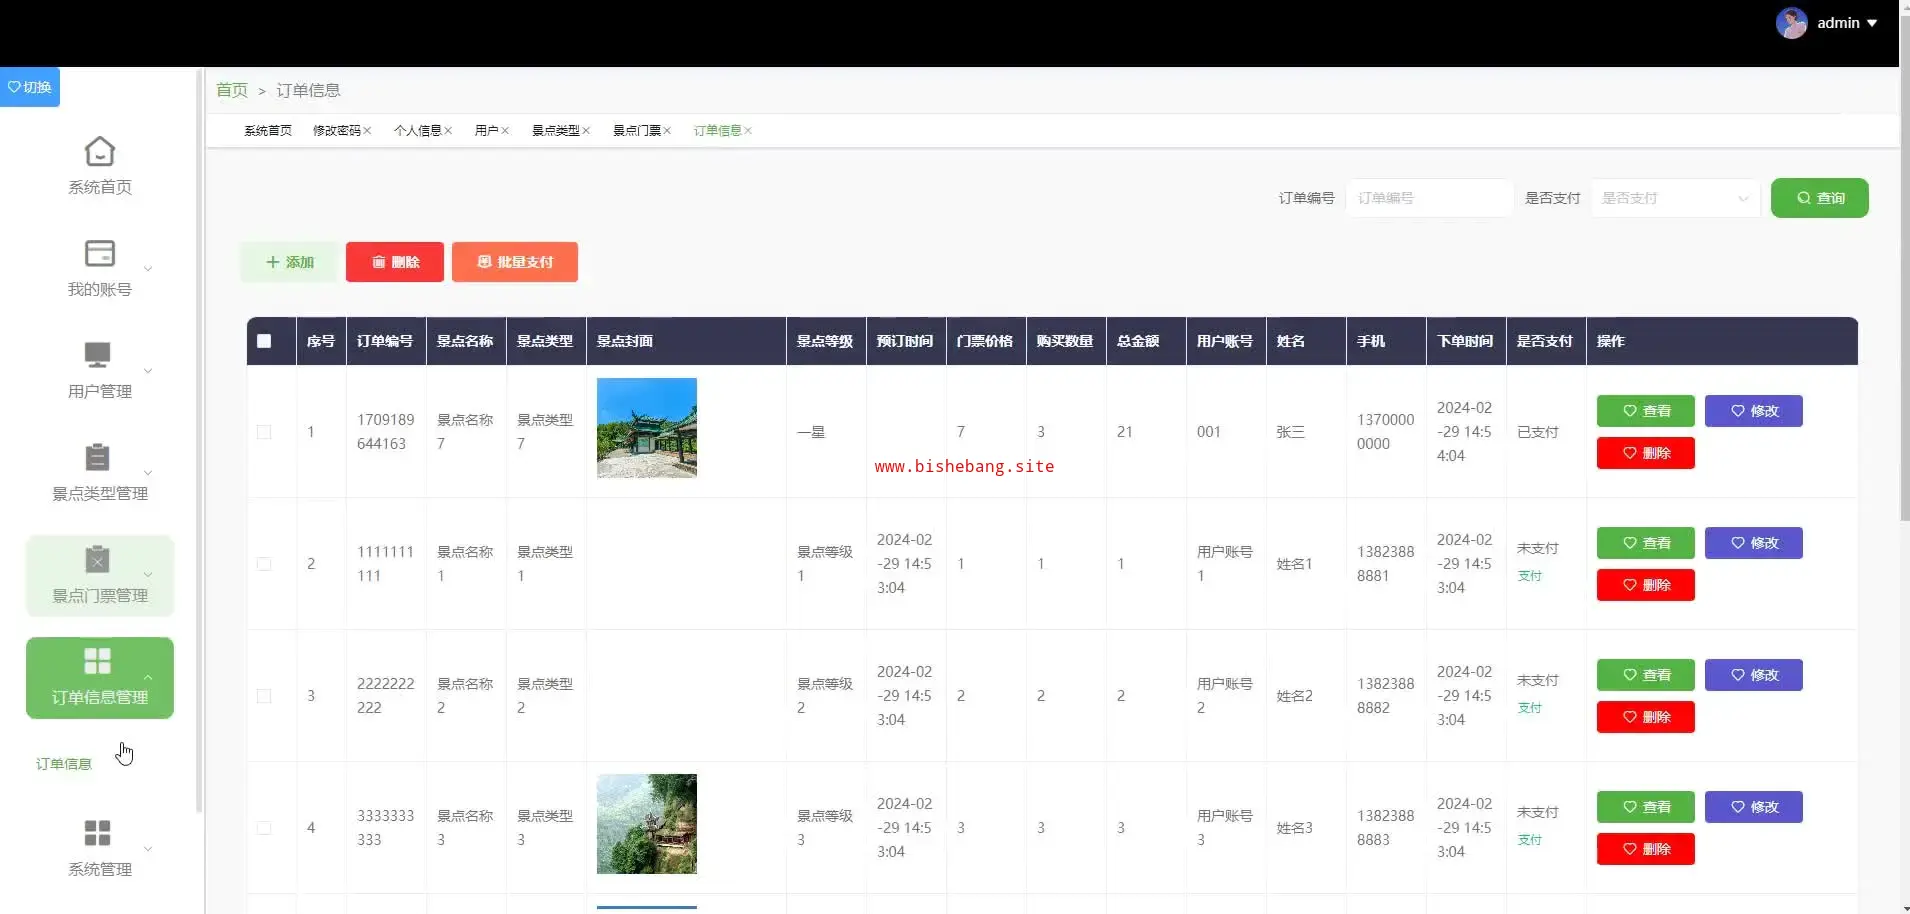Click the 我的账号 card icon

(99, 254)
